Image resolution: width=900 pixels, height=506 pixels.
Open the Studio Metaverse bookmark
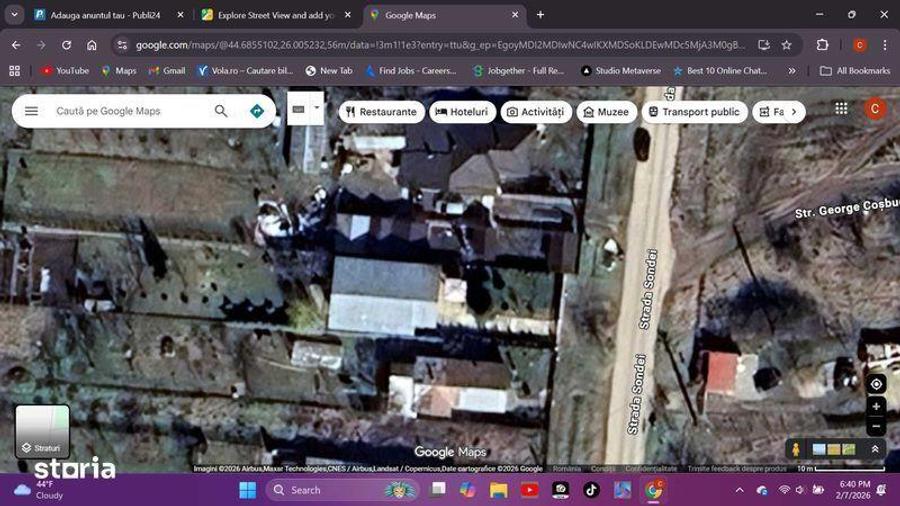click(620, 71)
